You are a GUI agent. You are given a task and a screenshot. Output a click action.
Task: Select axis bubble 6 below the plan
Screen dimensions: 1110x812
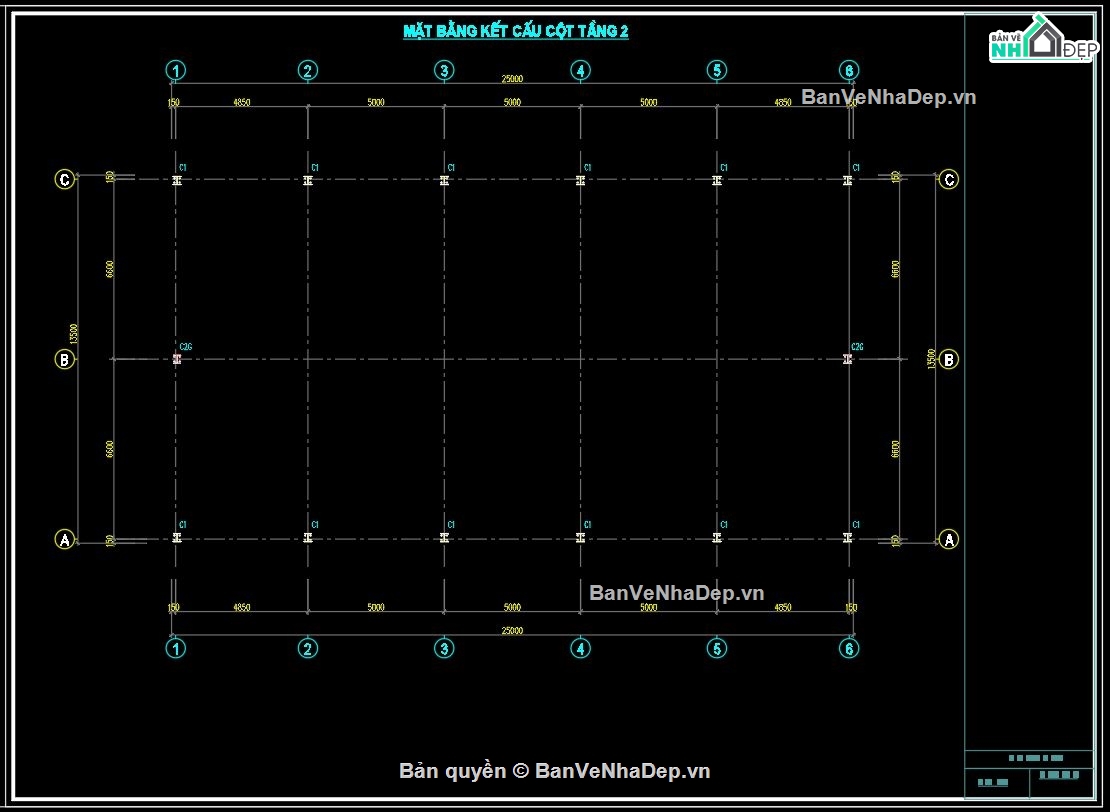(x=849, y=648)
